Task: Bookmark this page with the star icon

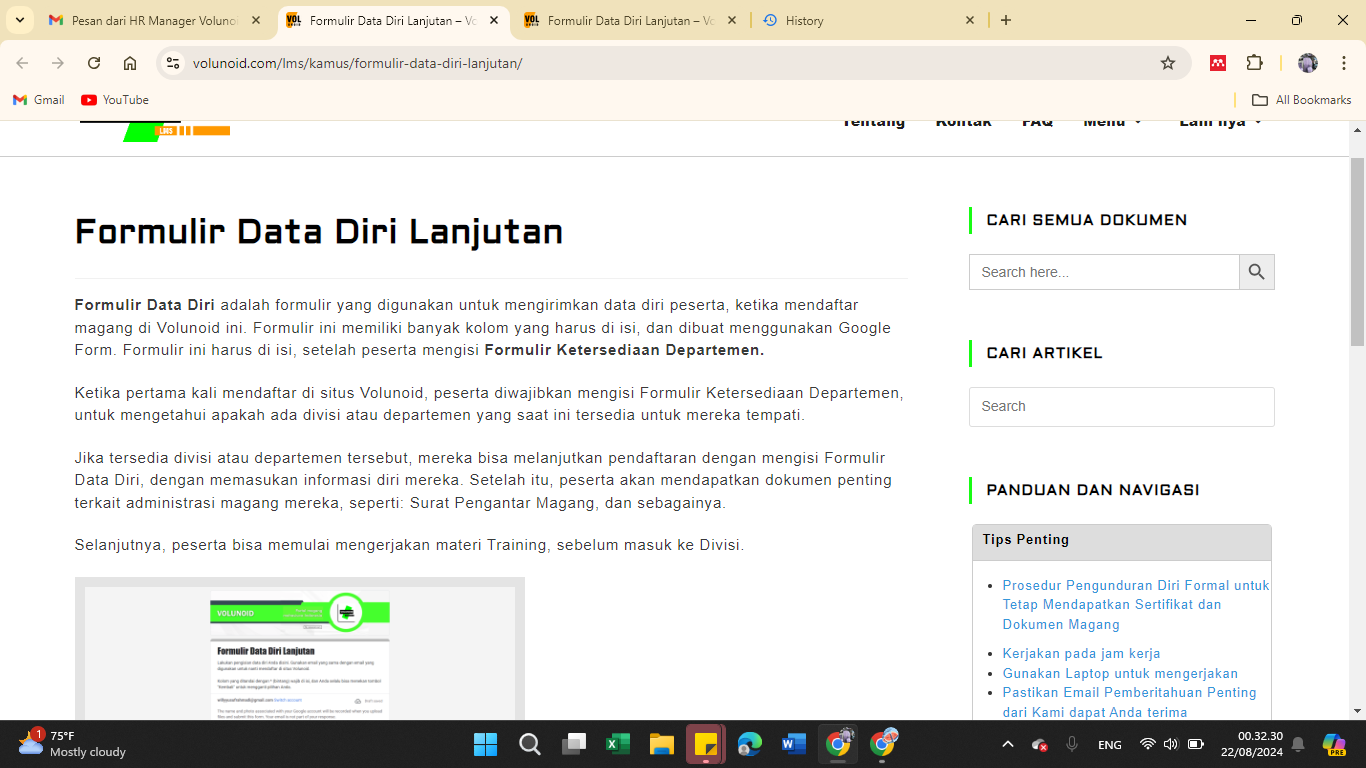Action: (1168, 63)
